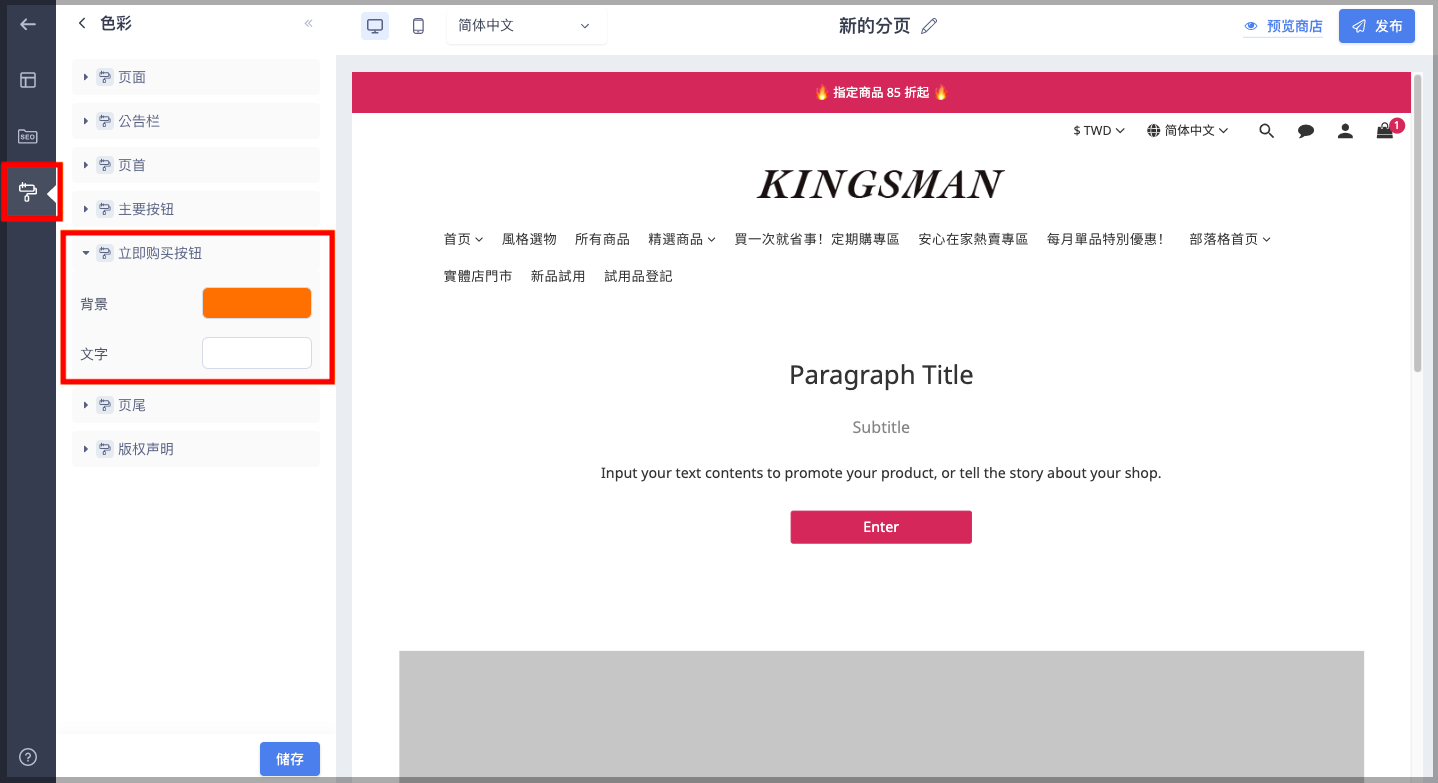Go back from 色彩 panel chevron

(x=82, y=23)
